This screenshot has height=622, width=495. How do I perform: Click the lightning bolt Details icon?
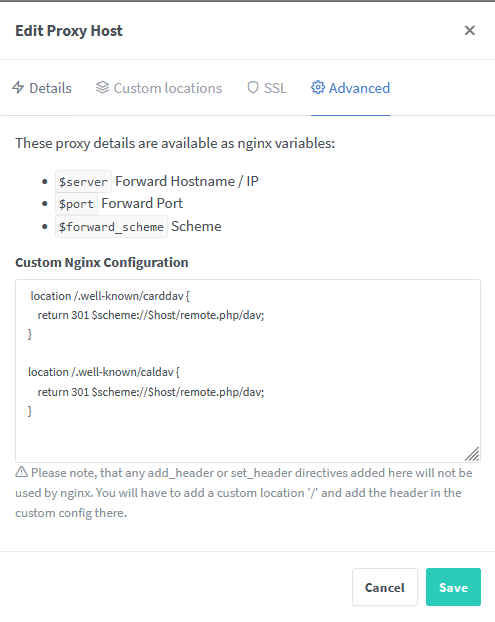click(x=18, y=88)
